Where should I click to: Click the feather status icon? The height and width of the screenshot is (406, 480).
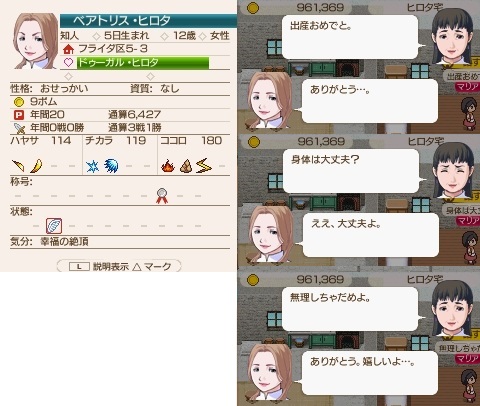[54, 226]
